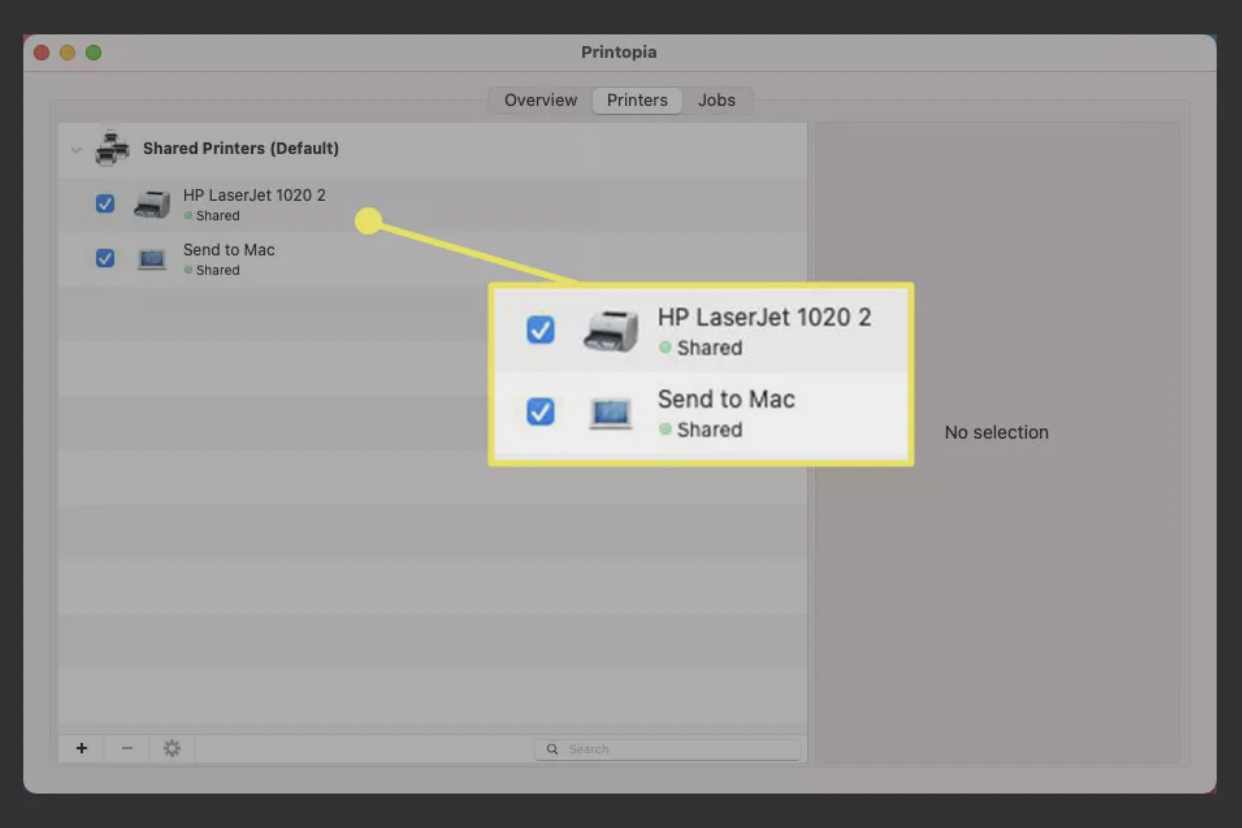Select the HP LaserJet 1020 2 name in the list
Image resolution: width=1242 pixels, height=828 pixels.
254,195
